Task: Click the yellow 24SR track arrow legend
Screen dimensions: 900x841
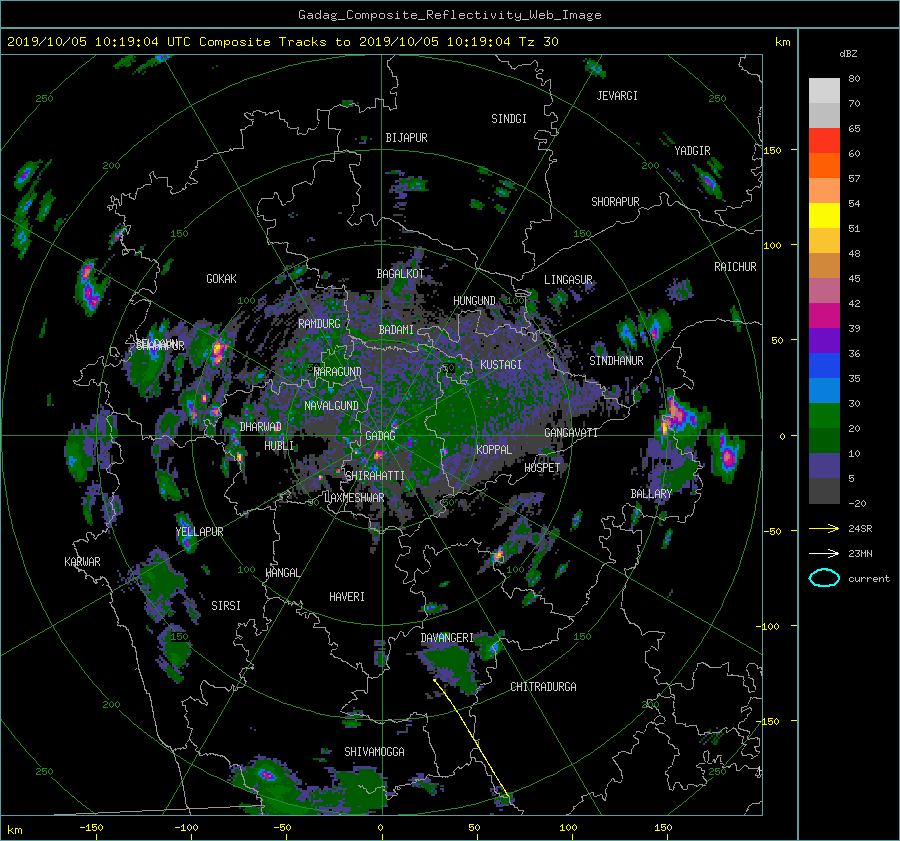Action: (824, 528)
